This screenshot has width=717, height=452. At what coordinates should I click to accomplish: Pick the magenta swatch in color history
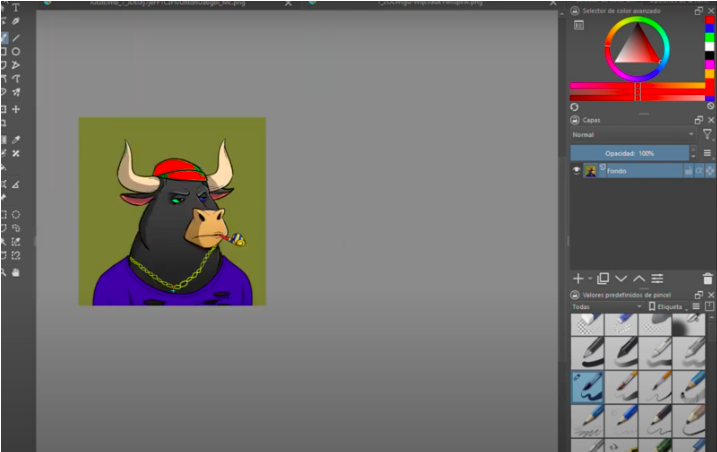(x=709, y=65)
